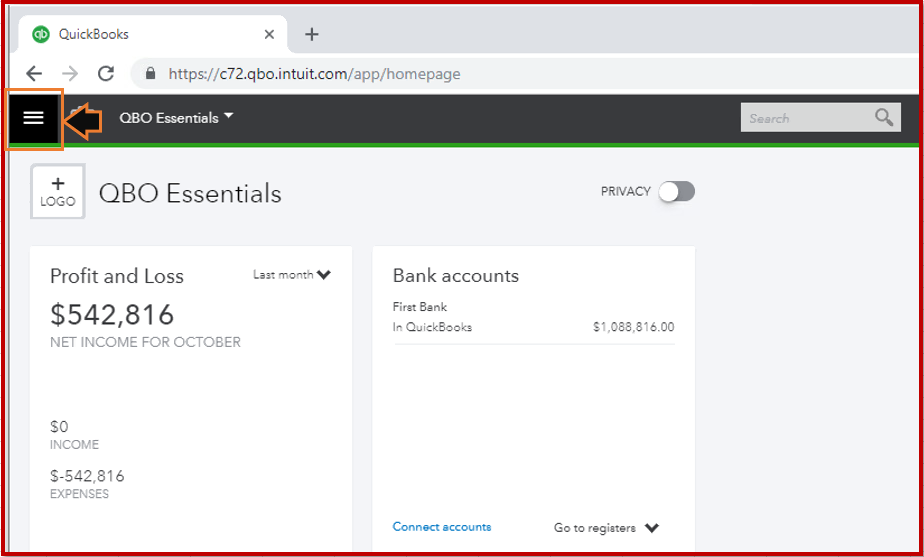The height and width of the screenshot is (557, 924).
Task: Click the search magnifying glass icon
Action: pyautogui.click(x=884, y=118)
